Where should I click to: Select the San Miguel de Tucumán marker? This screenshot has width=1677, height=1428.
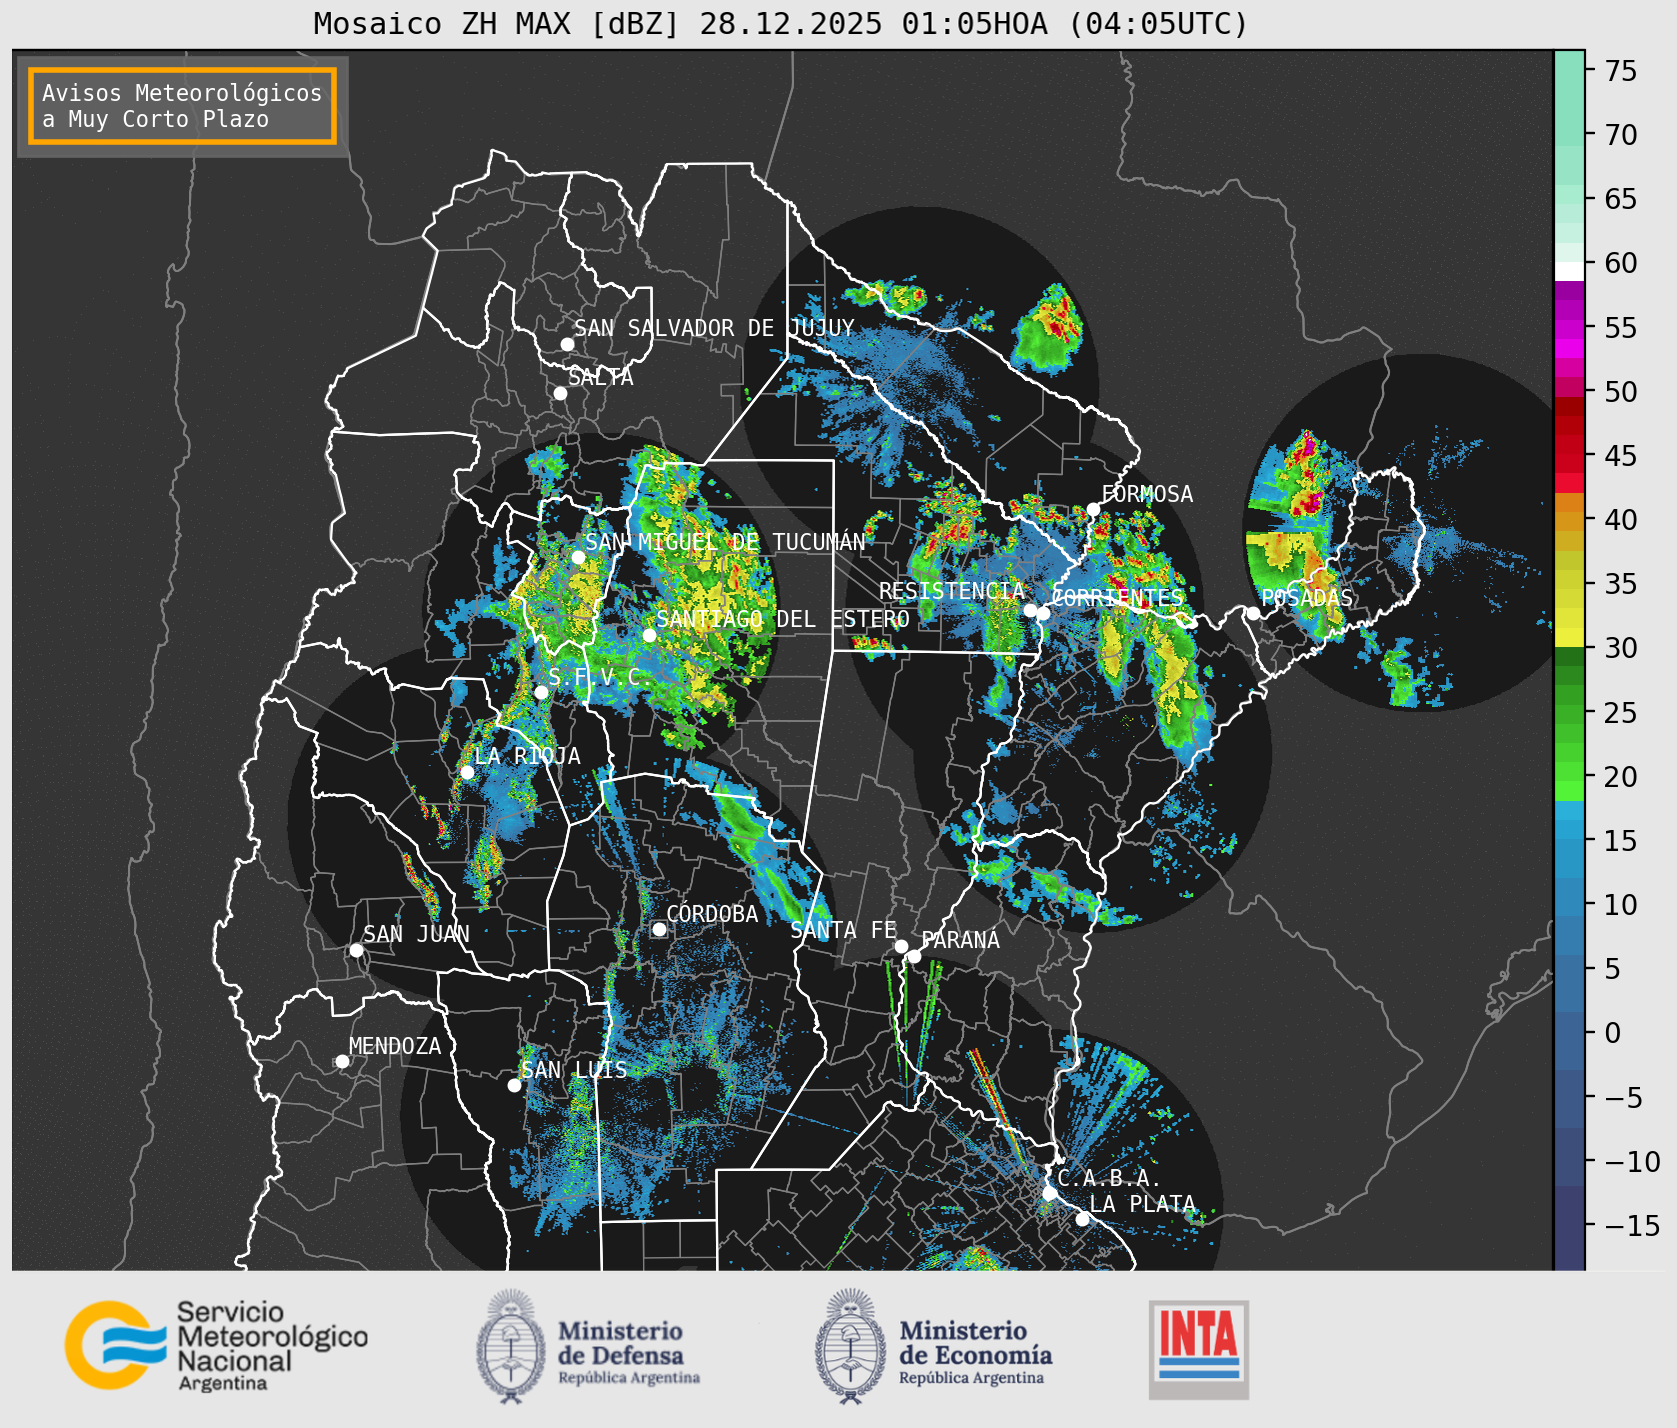pos(578,557)
